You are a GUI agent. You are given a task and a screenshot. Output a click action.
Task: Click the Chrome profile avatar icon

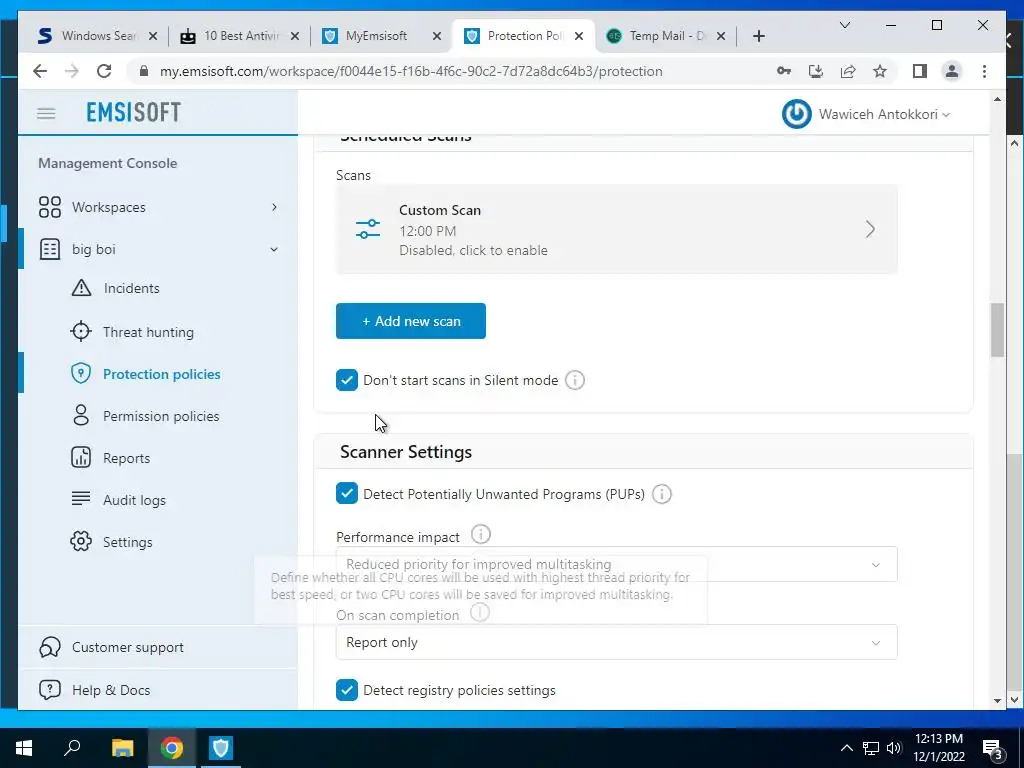[x=952, y=71]
